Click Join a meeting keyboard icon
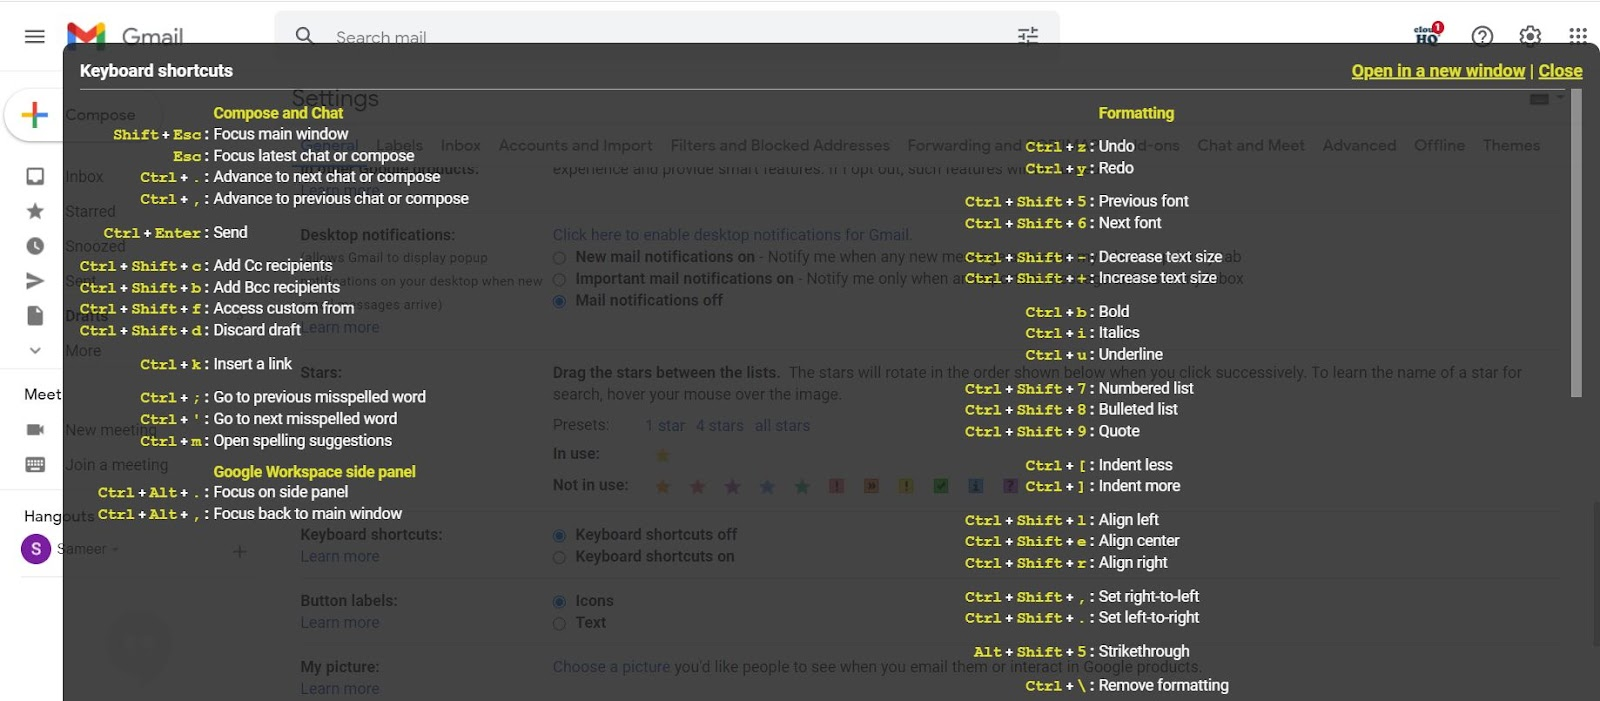This screenshot has height=701, width=1600. point(35,465)
